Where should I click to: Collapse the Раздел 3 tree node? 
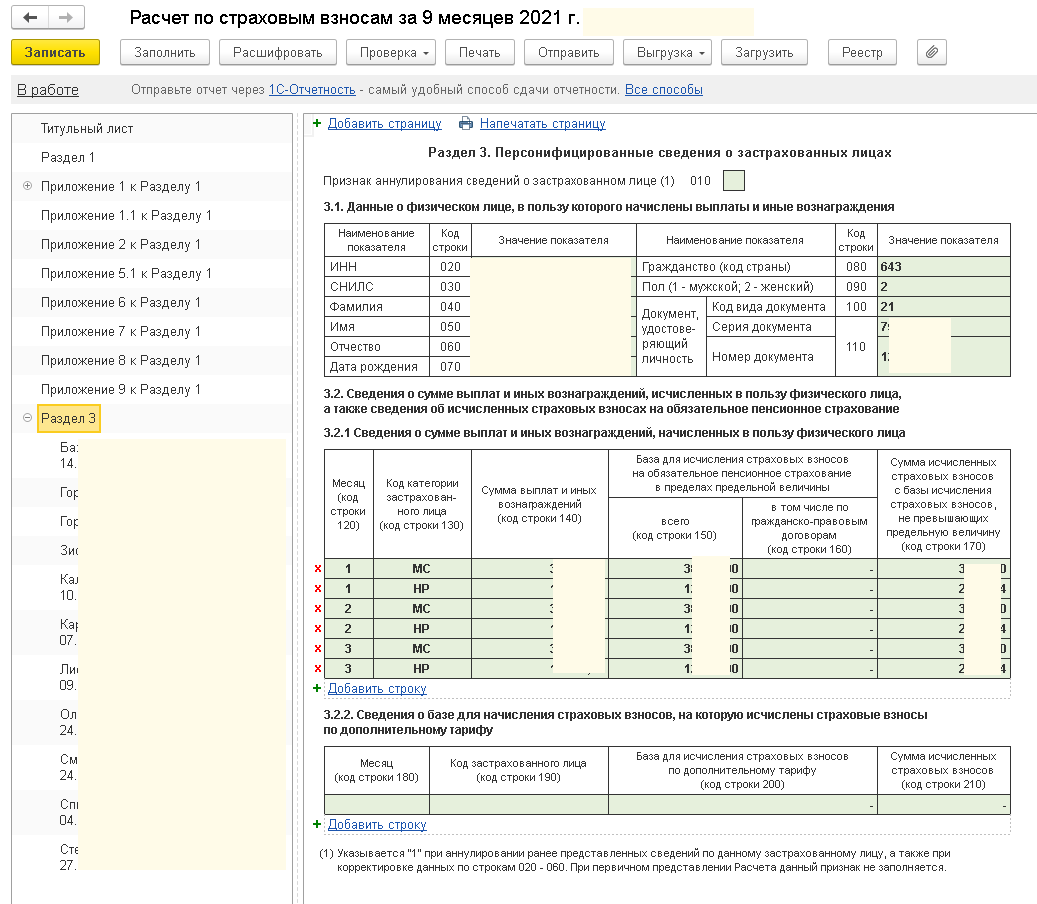pos(27,418)
